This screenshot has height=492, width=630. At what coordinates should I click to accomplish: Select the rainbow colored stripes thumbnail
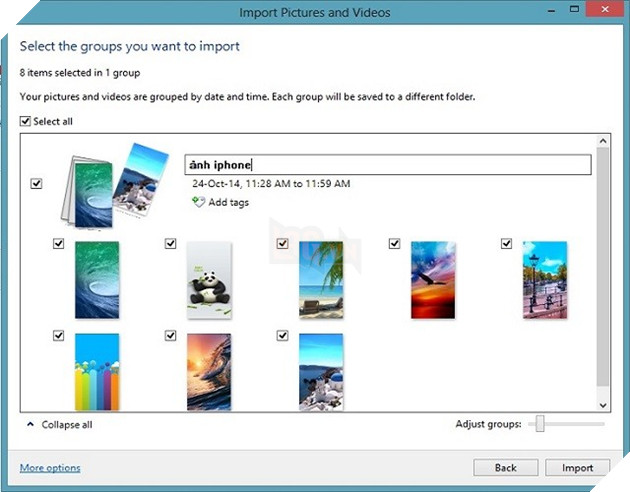click(x=96, y=371)
